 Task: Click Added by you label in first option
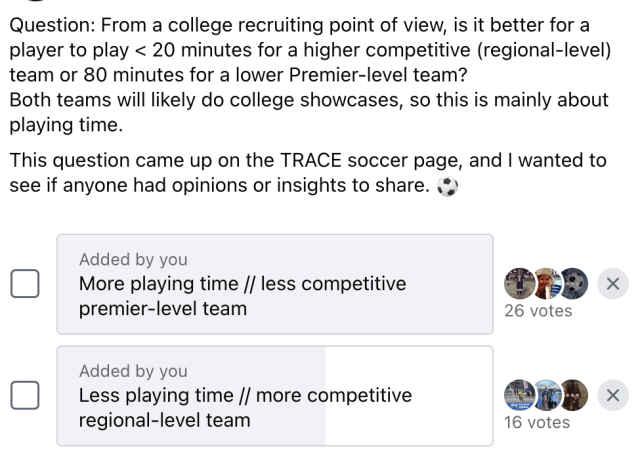[x=133, y=260]
